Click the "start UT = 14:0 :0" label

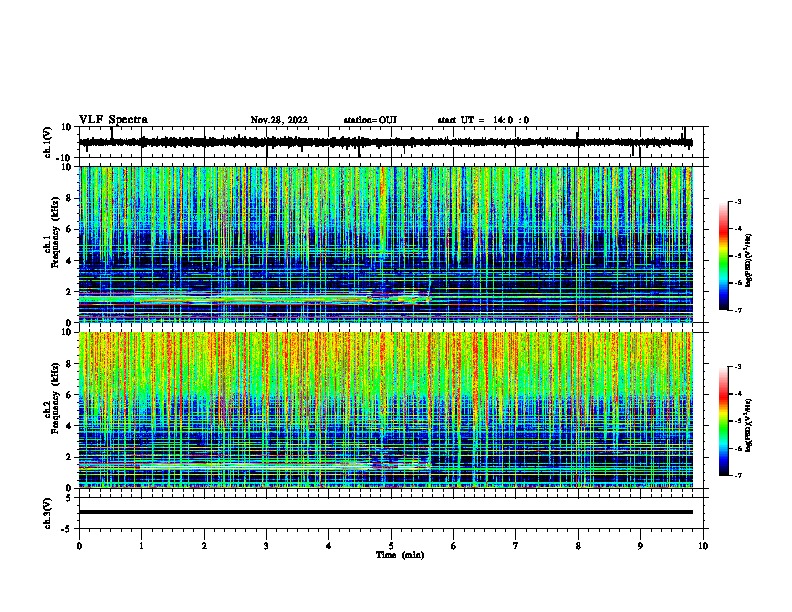click(483, 120)
